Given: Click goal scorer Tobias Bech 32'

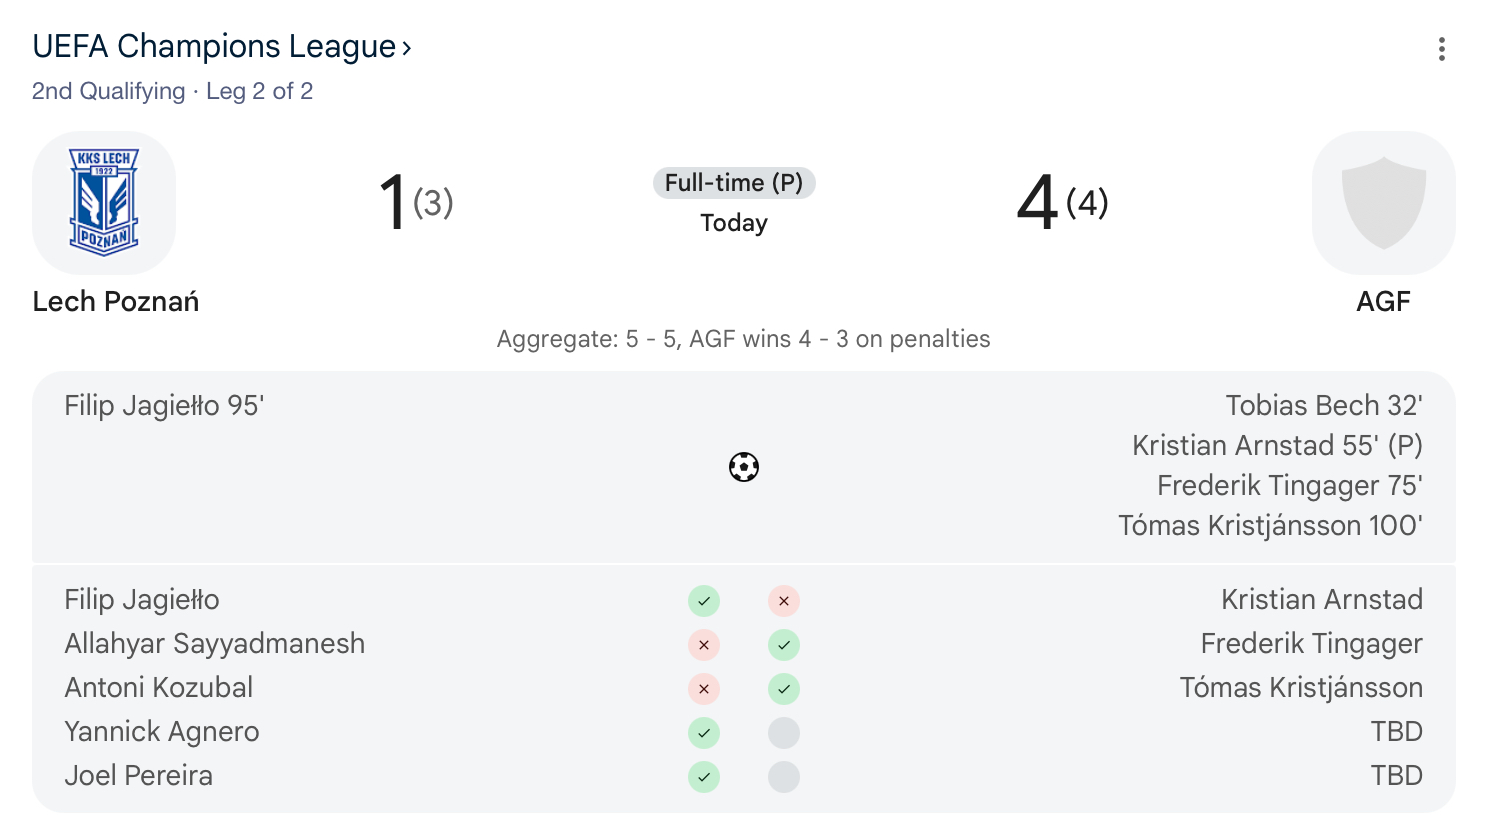Looking at the screenshot, I should point(1324,405).
